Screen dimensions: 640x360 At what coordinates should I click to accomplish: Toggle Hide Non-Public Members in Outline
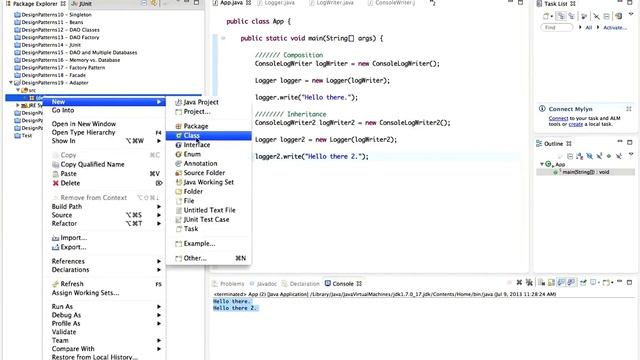(609, 156)
